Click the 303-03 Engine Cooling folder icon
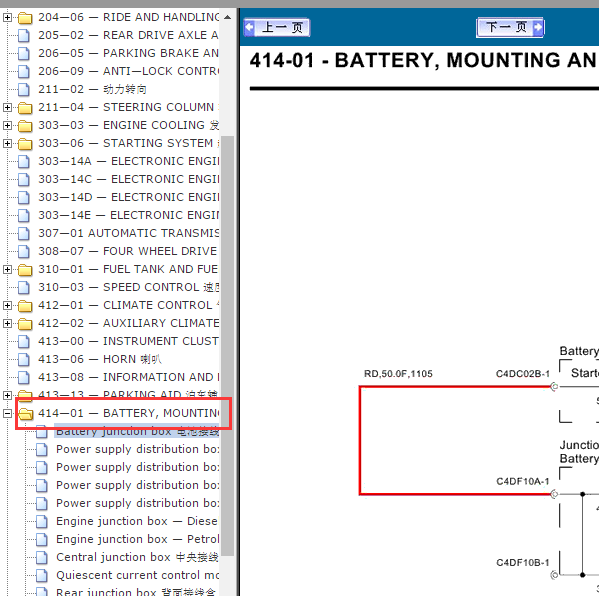The width and height of the screenshot is (599, 596). click(x=25, y=126)
